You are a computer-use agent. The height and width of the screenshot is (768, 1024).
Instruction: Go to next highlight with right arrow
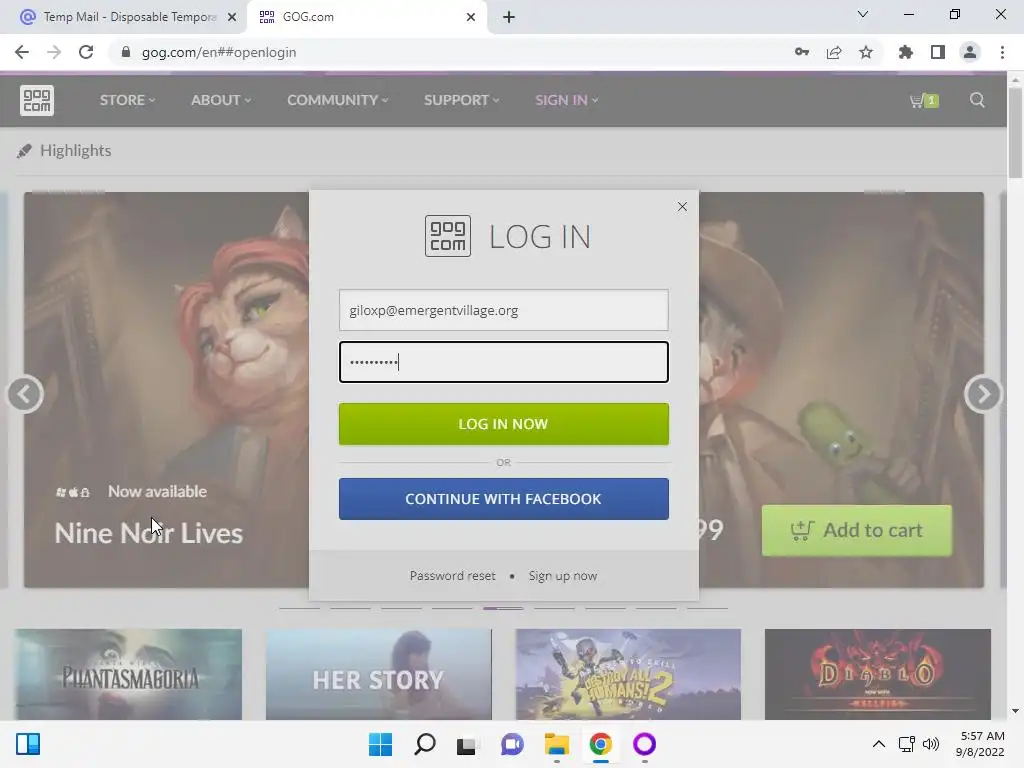pyautogui.click(x=983, y=394)
